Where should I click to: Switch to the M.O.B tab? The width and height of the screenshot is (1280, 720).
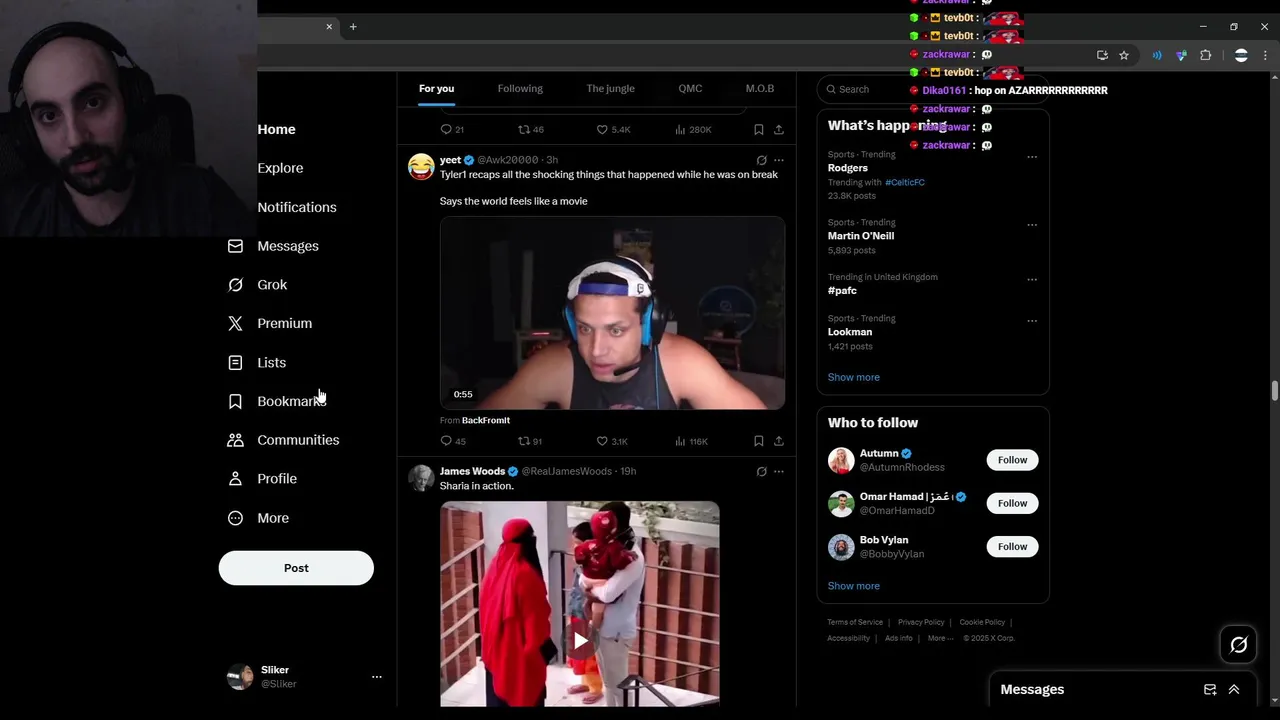point(760,89)
